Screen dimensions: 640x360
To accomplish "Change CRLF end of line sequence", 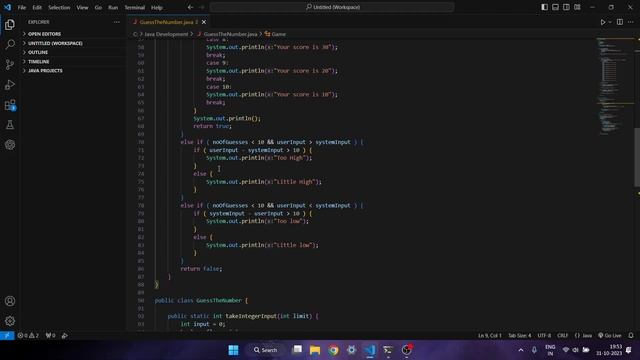I will pos(562,336).
